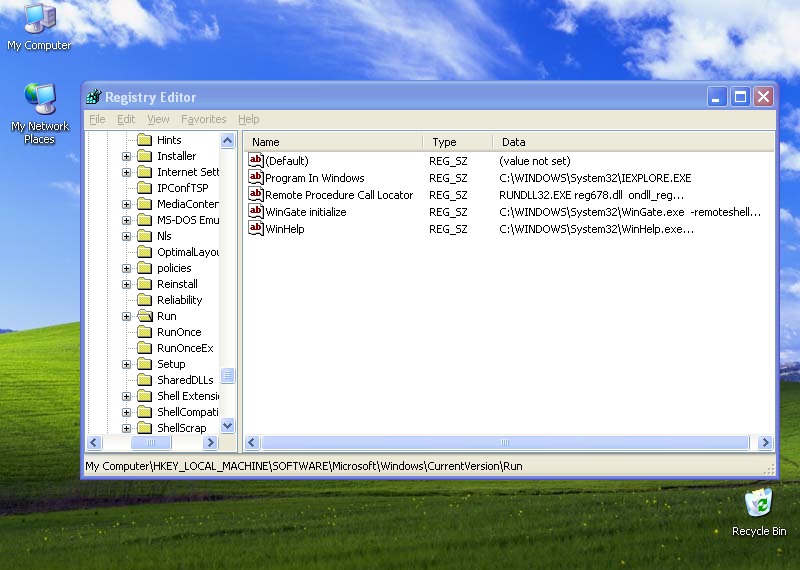Click the Installer folder icon
Viewport: 800px width, 570px height.
point(145,156)
